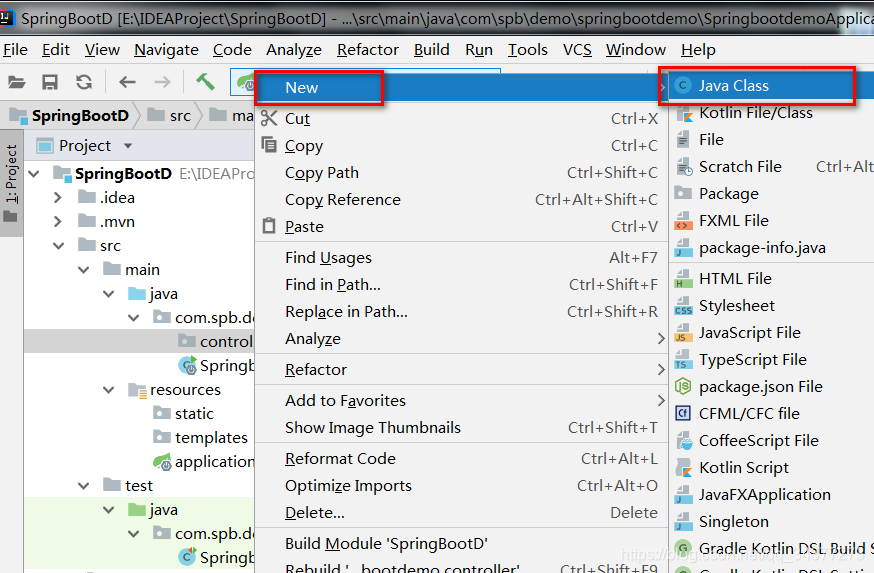The width and height of the screenshot is (874, 573).
Task: Open the Tools menu
Action: click(527, 50)
